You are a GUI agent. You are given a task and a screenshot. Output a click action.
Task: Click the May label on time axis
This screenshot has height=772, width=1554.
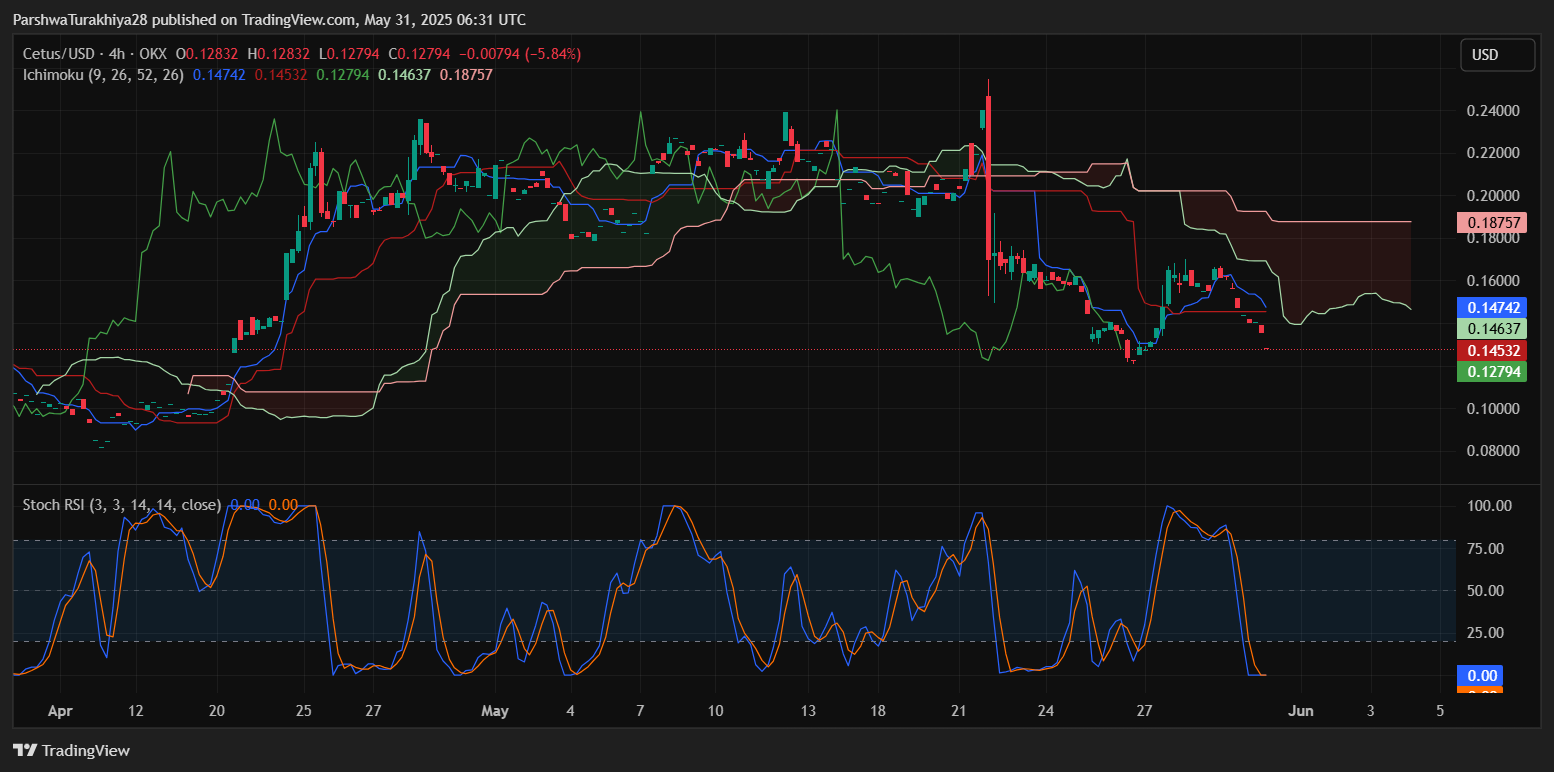click(495, 711)
